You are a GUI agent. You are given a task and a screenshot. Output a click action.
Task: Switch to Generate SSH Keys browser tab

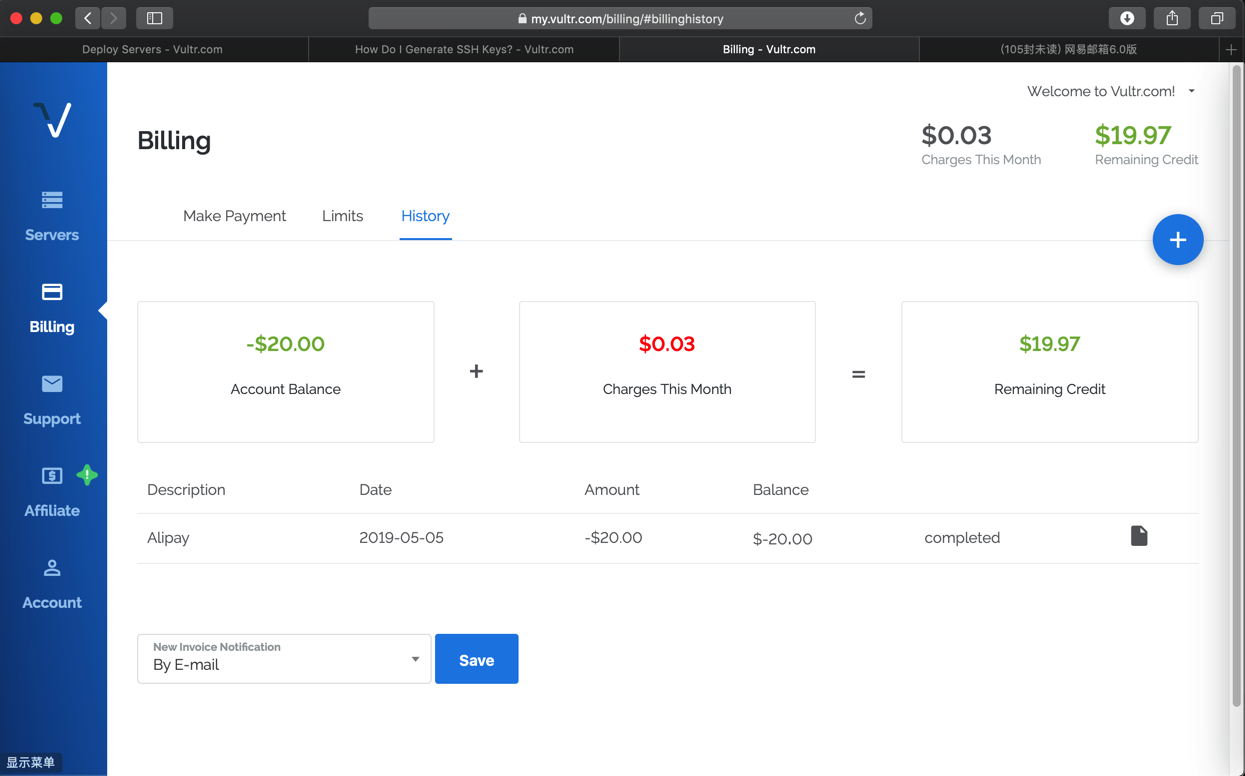click(464, 49)
